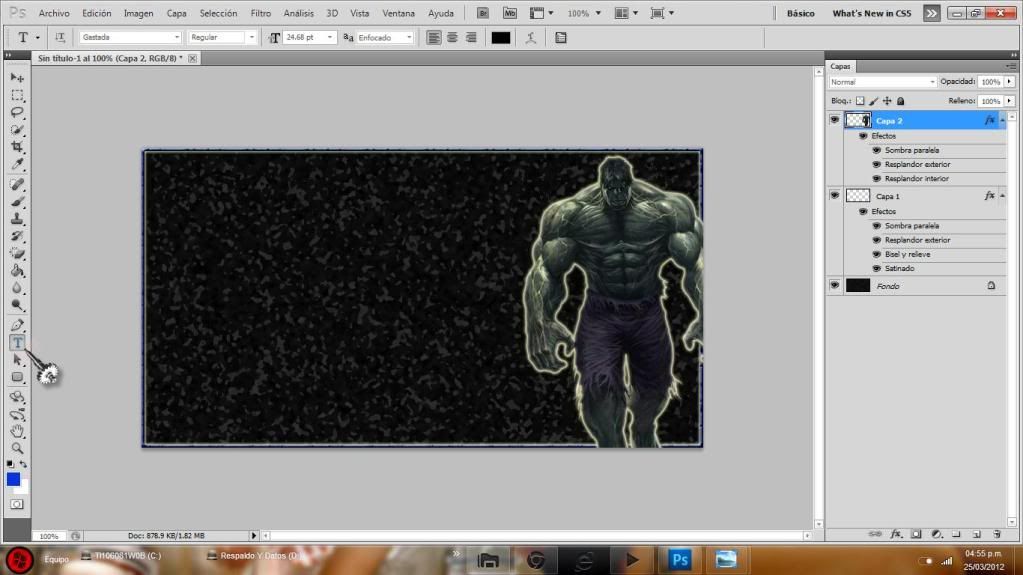Toggle Capa 1 Satinado effect visibility
This screenshot has height=575, width=1023.
point(877,269)
